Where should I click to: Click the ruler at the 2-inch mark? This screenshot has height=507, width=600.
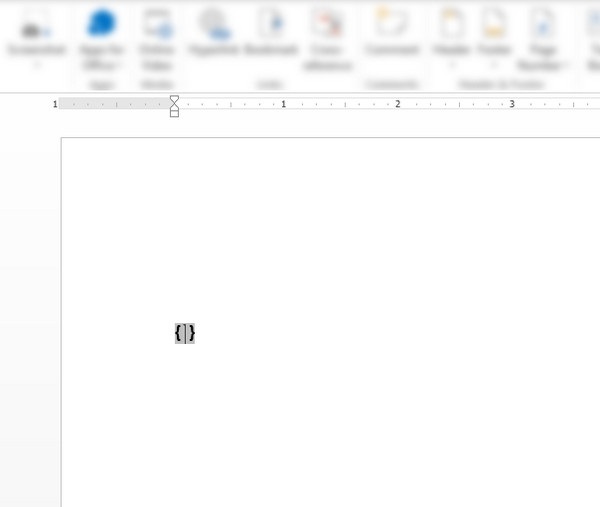click(397, 104)
